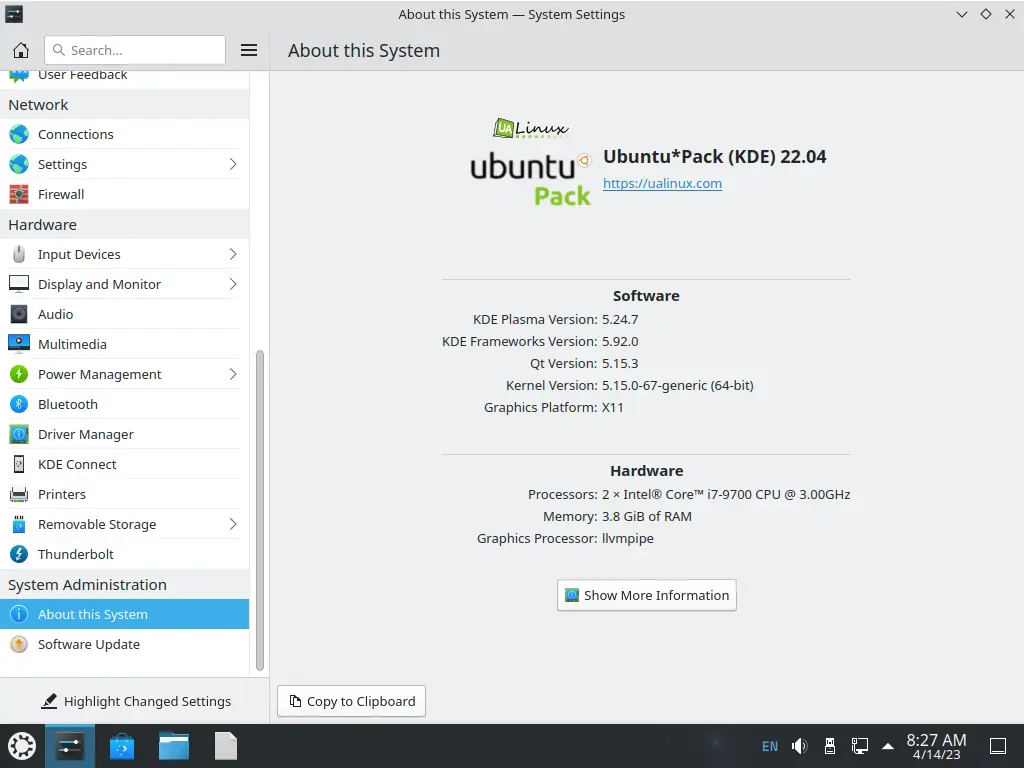Click the removable device tray icon

click(x=829, y=746)
